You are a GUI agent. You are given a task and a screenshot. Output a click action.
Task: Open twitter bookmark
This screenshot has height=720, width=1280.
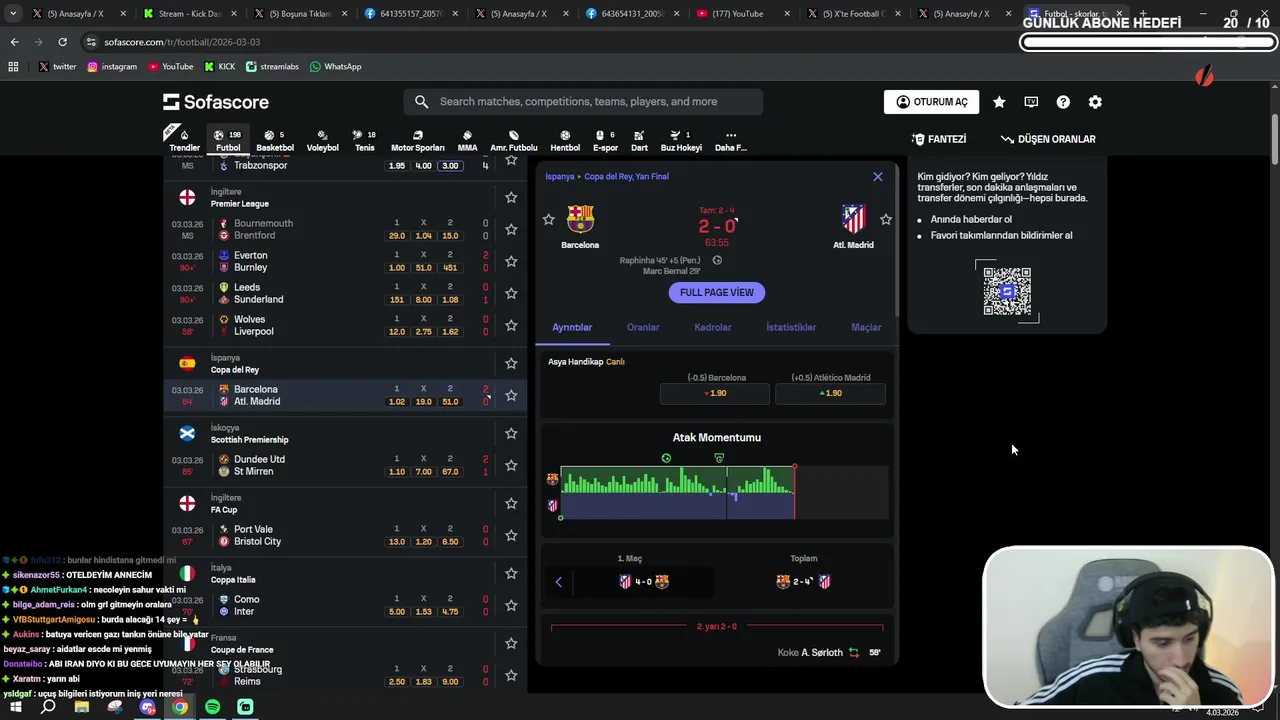tap(57, 67)
